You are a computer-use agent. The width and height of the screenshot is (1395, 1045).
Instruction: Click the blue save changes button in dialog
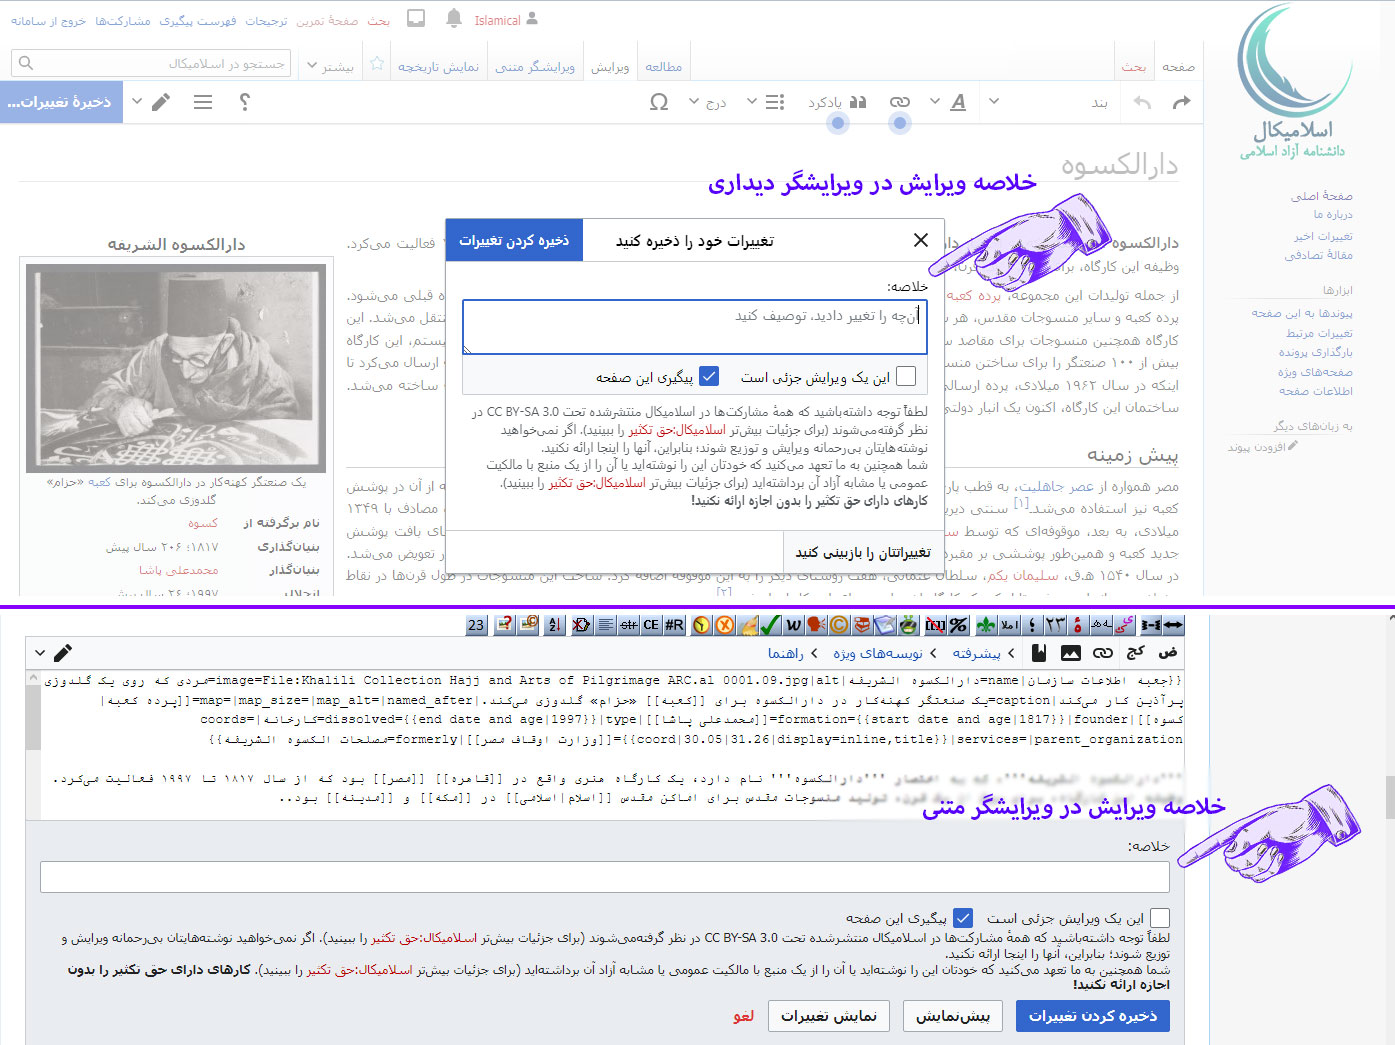tap(514, 240)
